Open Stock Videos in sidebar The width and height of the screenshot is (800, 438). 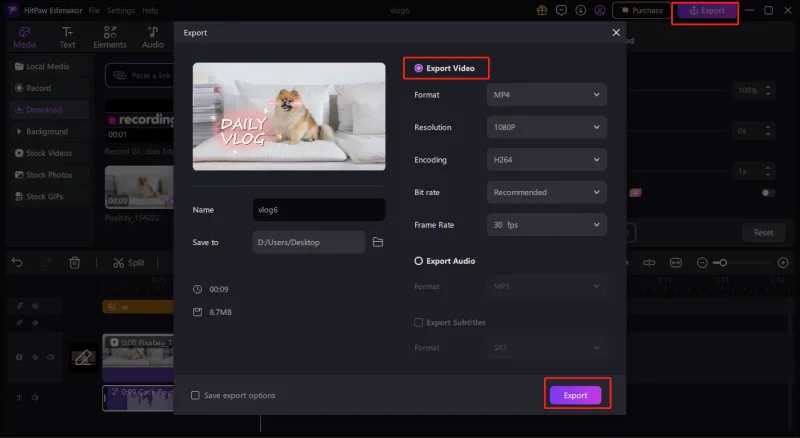tap(49, 153)
